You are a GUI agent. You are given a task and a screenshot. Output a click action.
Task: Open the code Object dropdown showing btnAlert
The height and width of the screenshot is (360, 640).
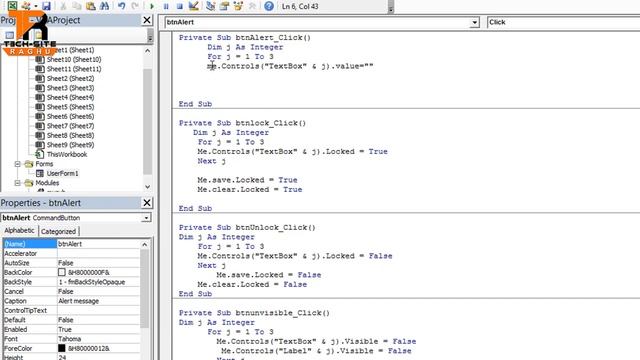474,22
